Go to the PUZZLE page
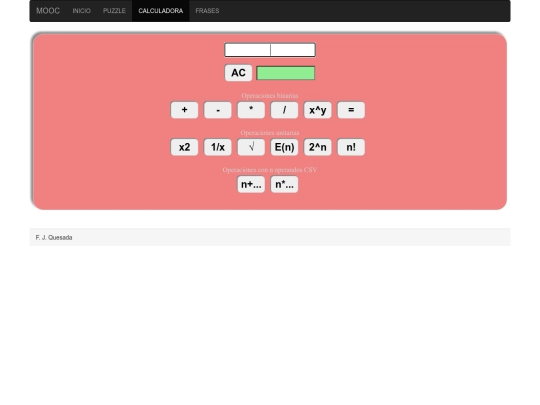This screenshot has width=540, height=405. 114,11
